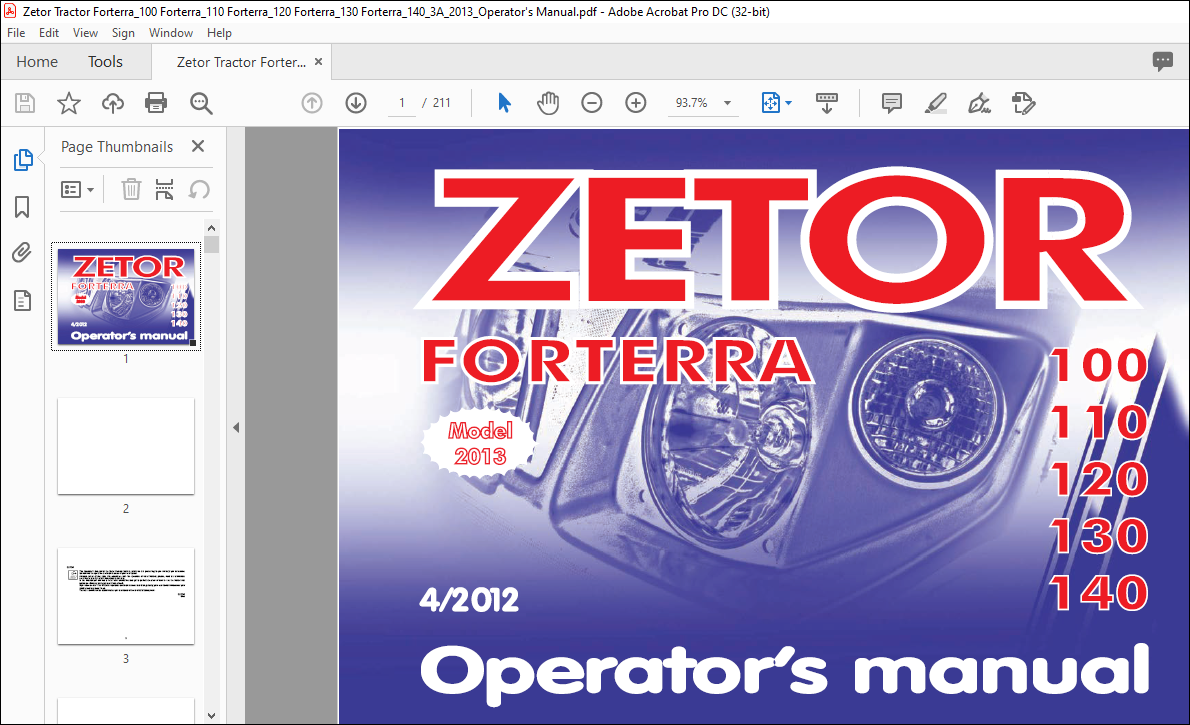The image size is (1190, 725).
Task: Open the Edit menu
Action: (x=49, y=33)
